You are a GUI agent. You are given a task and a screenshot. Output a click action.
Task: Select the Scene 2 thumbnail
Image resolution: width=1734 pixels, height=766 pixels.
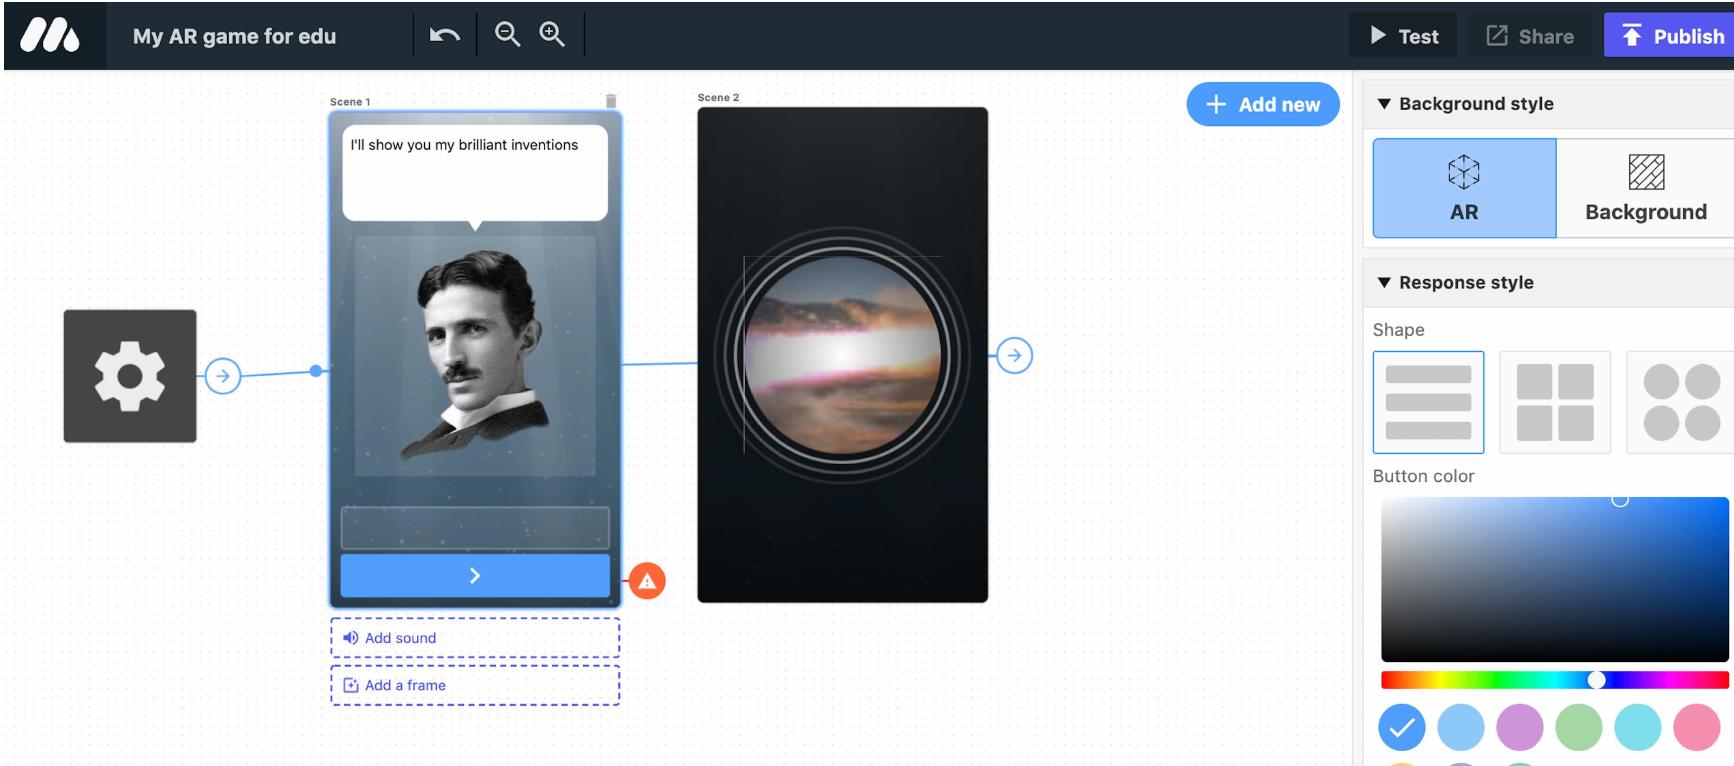pos(842,355)
